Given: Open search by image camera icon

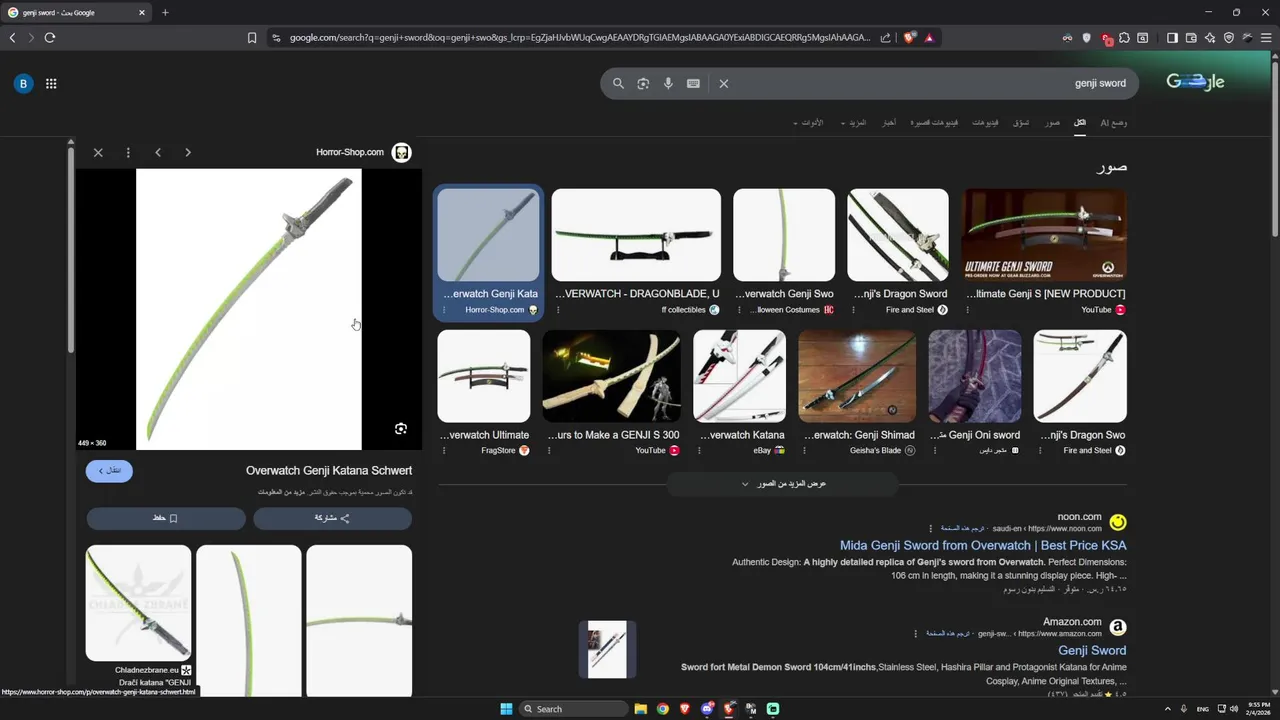Looking at the screenshot, I should coord(643,84).
